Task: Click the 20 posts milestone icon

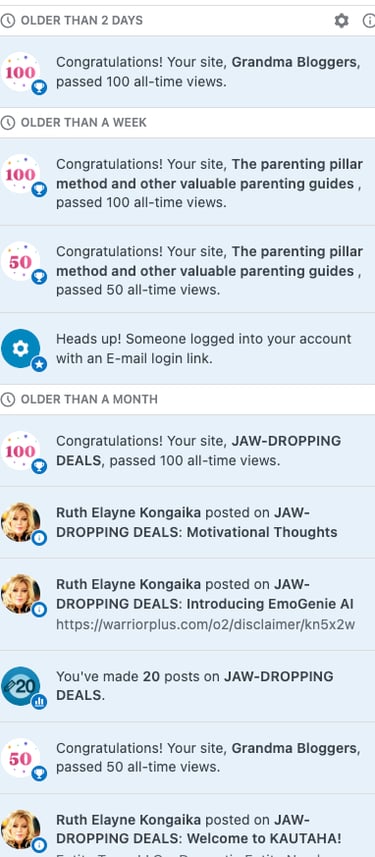Action: tap(21, 686)
